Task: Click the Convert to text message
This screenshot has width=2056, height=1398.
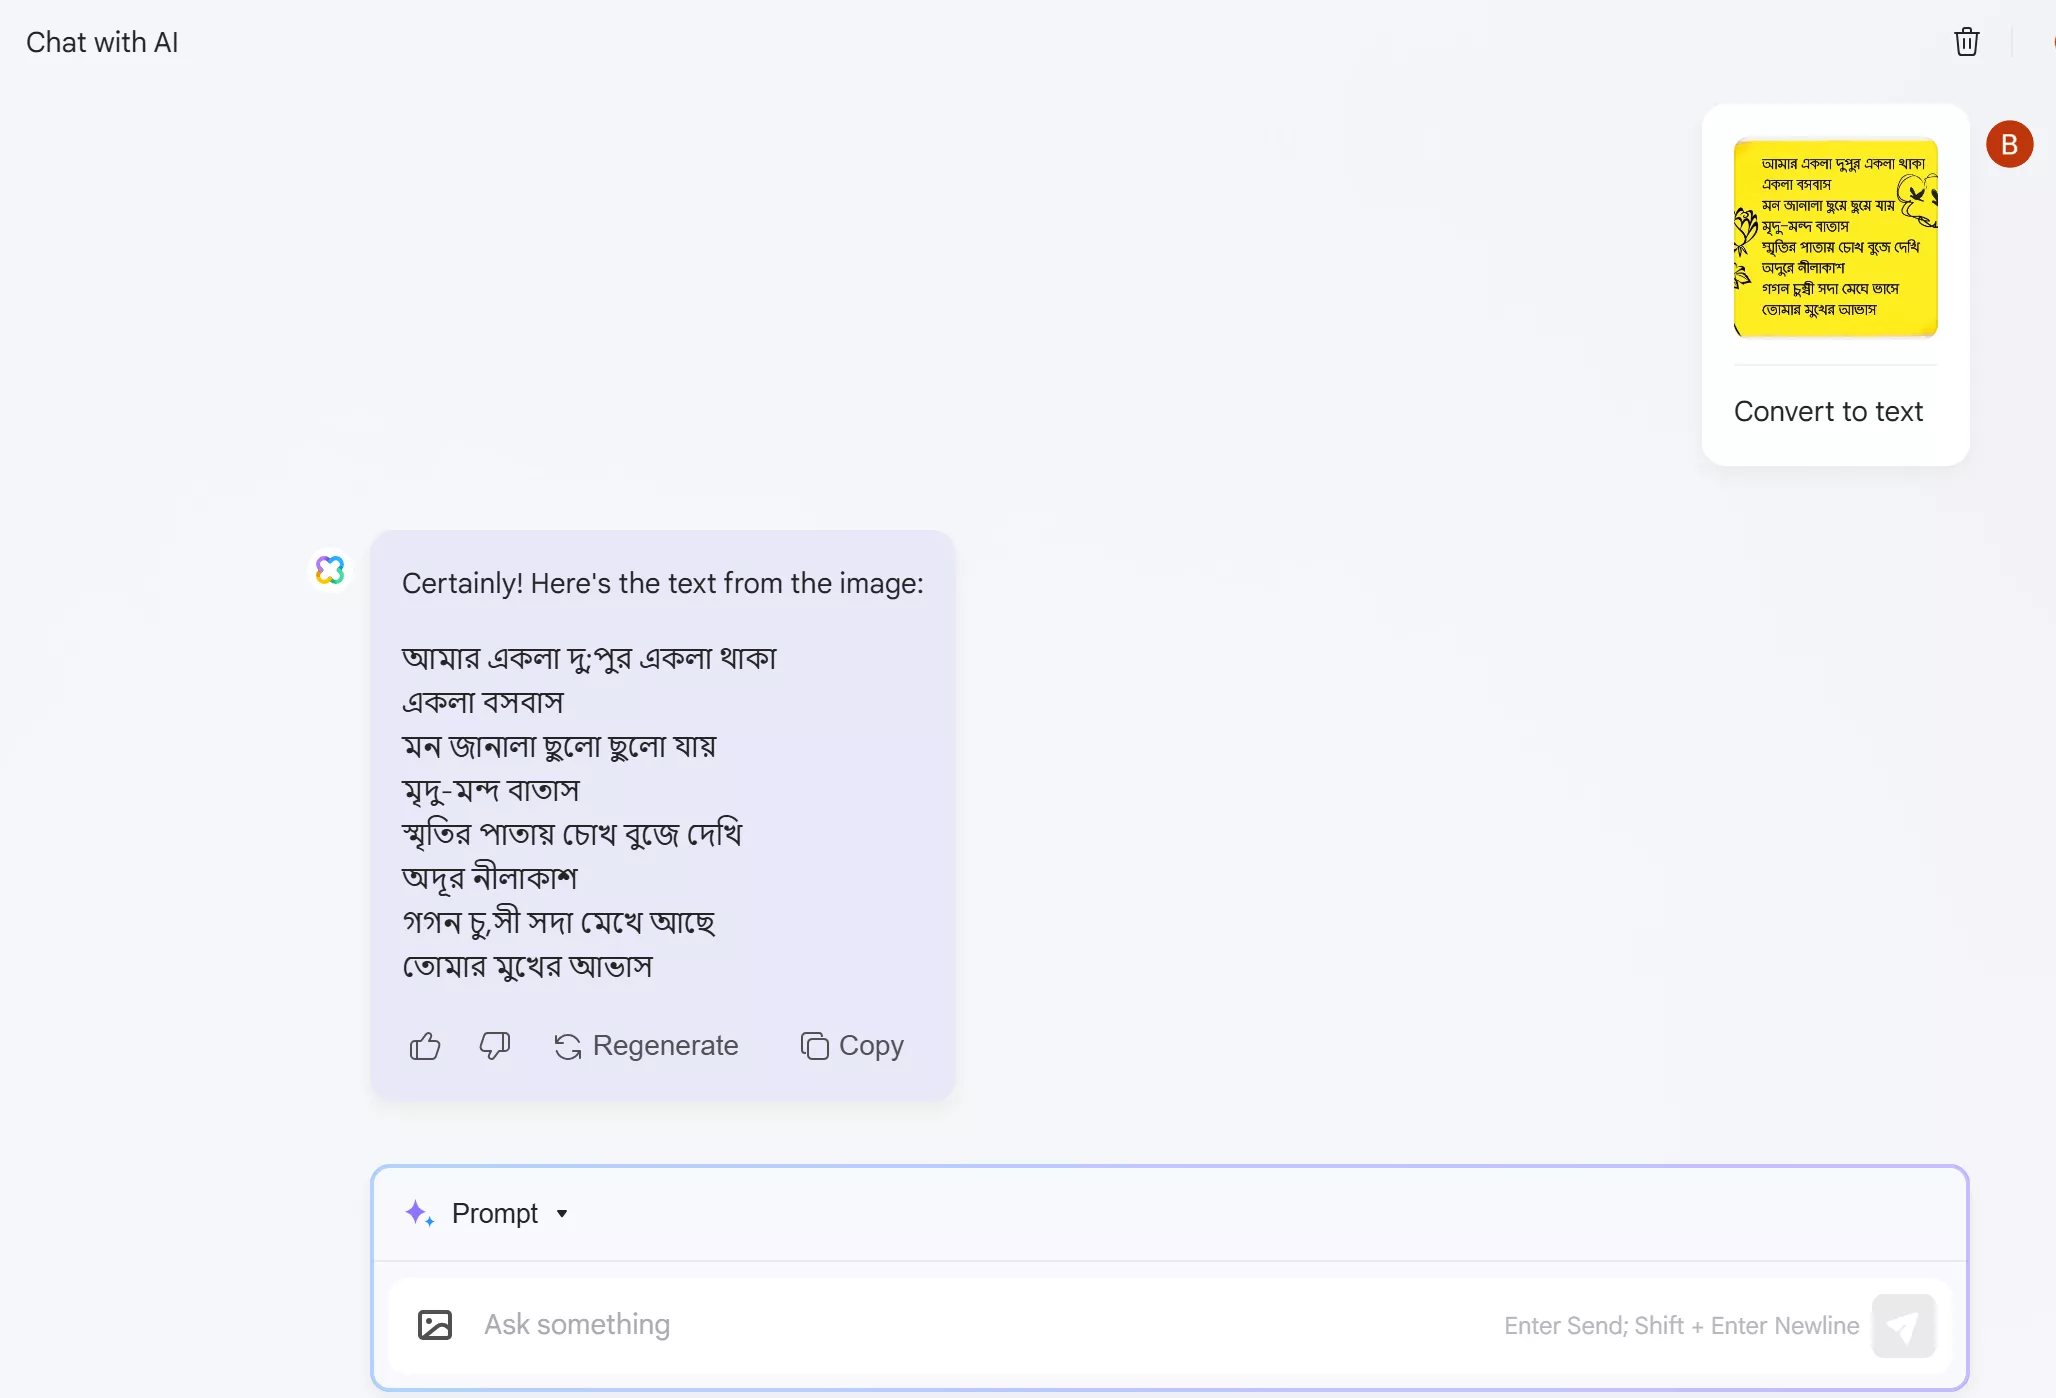Action: coord(1828,412)
